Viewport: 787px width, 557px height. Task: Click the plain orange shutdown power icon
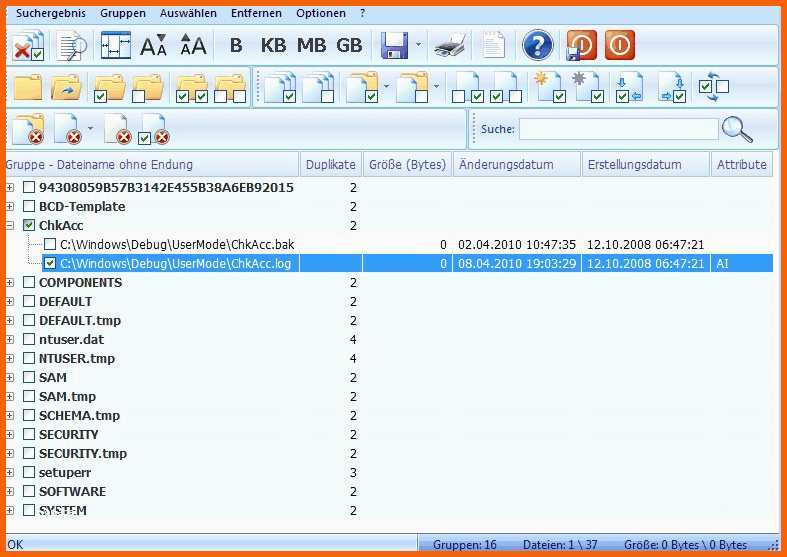(620, 46)
